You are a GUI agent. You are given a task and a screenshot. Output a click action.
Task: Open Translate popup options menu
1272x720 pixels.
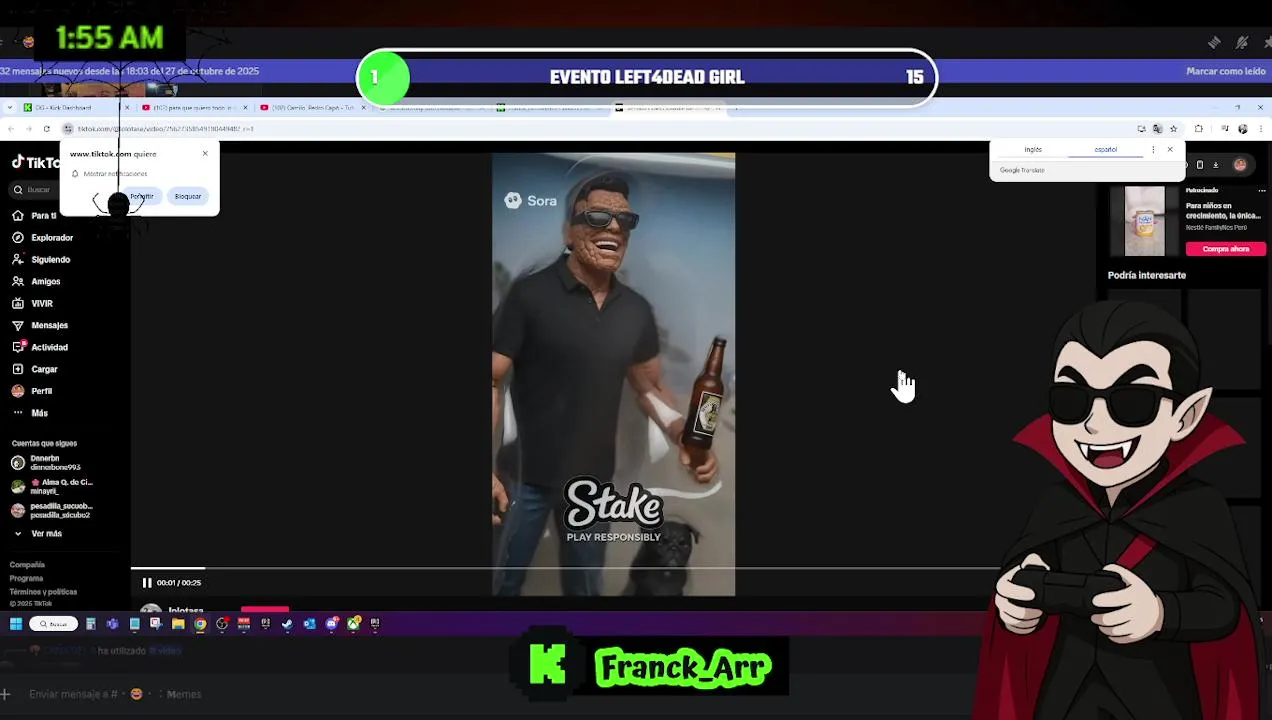(x=1153, y=150)
